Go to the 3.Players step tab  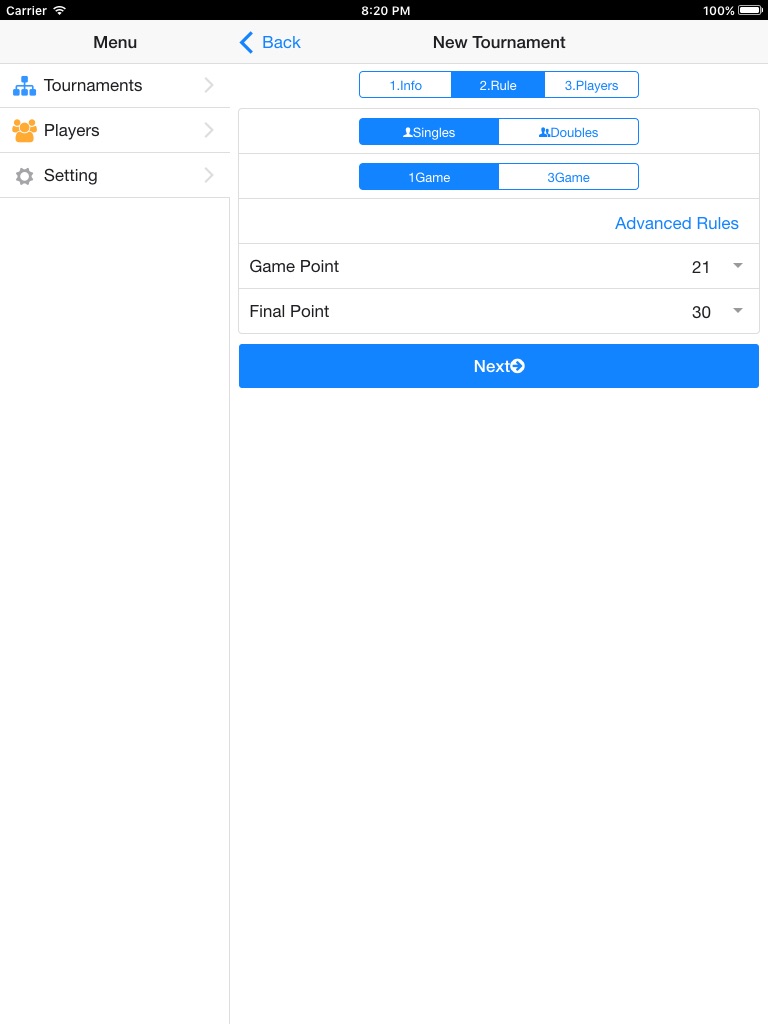[x=591, y=85]
